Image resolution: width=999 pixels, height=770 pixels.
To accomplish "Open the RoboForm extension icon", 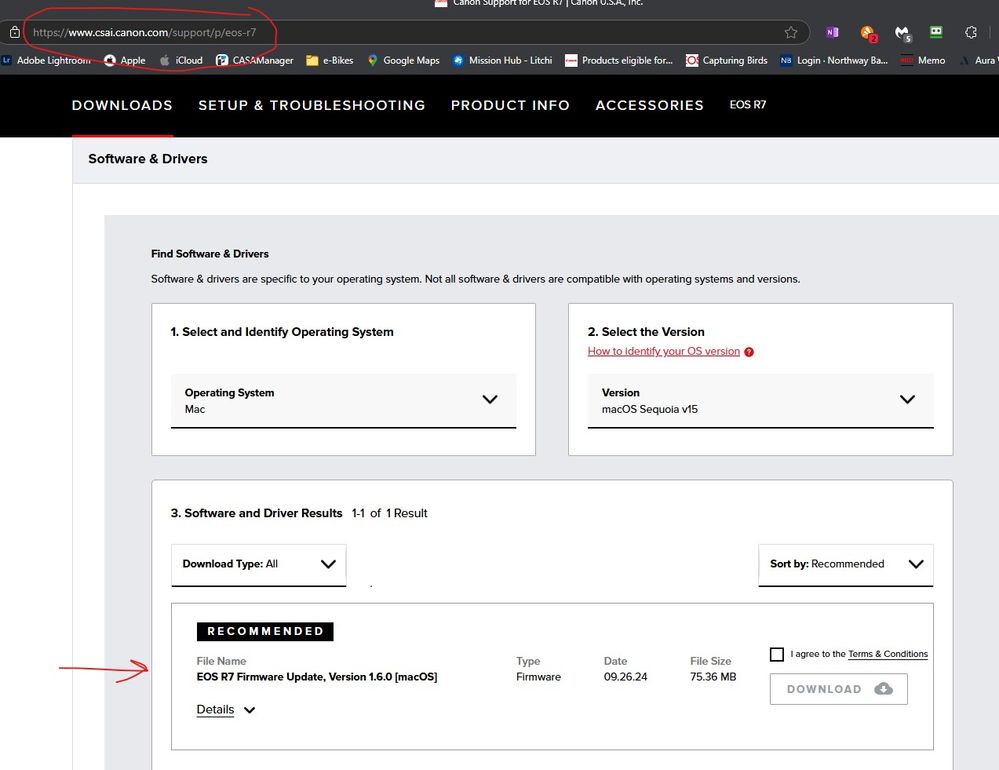I will point(935,33).
